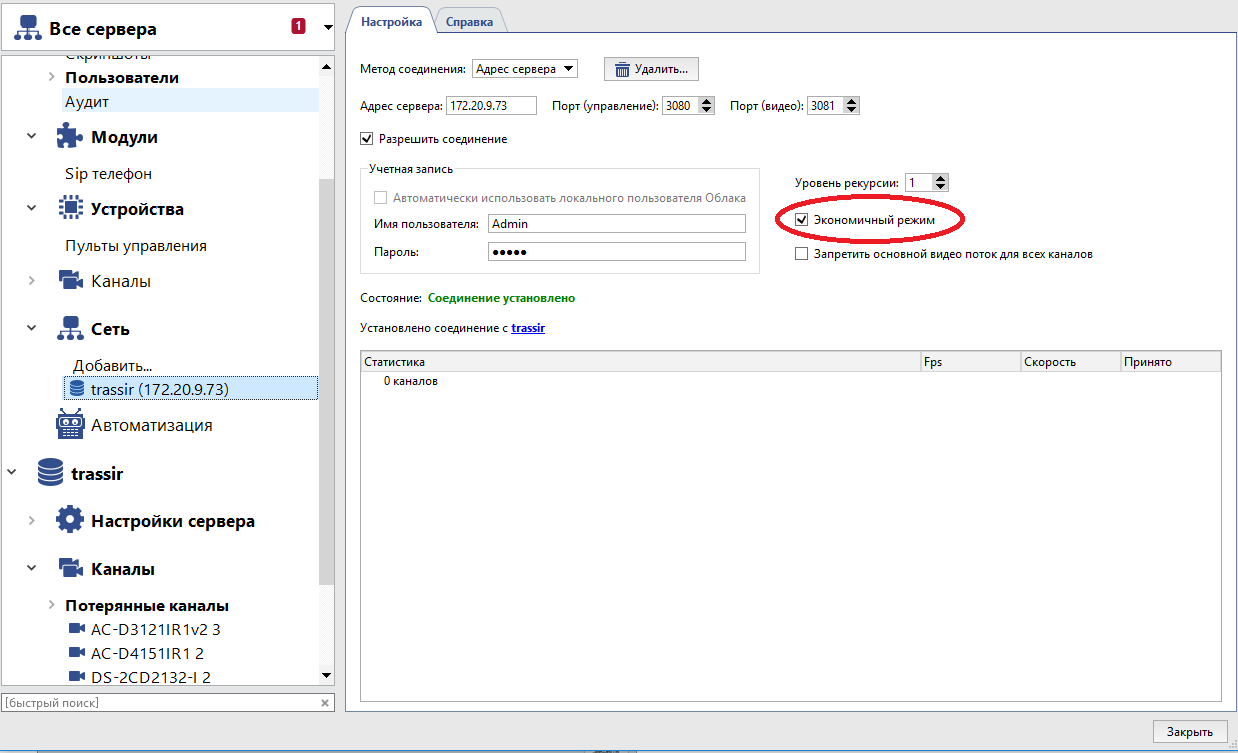The width and height of the screenshot is (1238, 753).
Task: Click the Устройства chip icon
Action: 69,208
